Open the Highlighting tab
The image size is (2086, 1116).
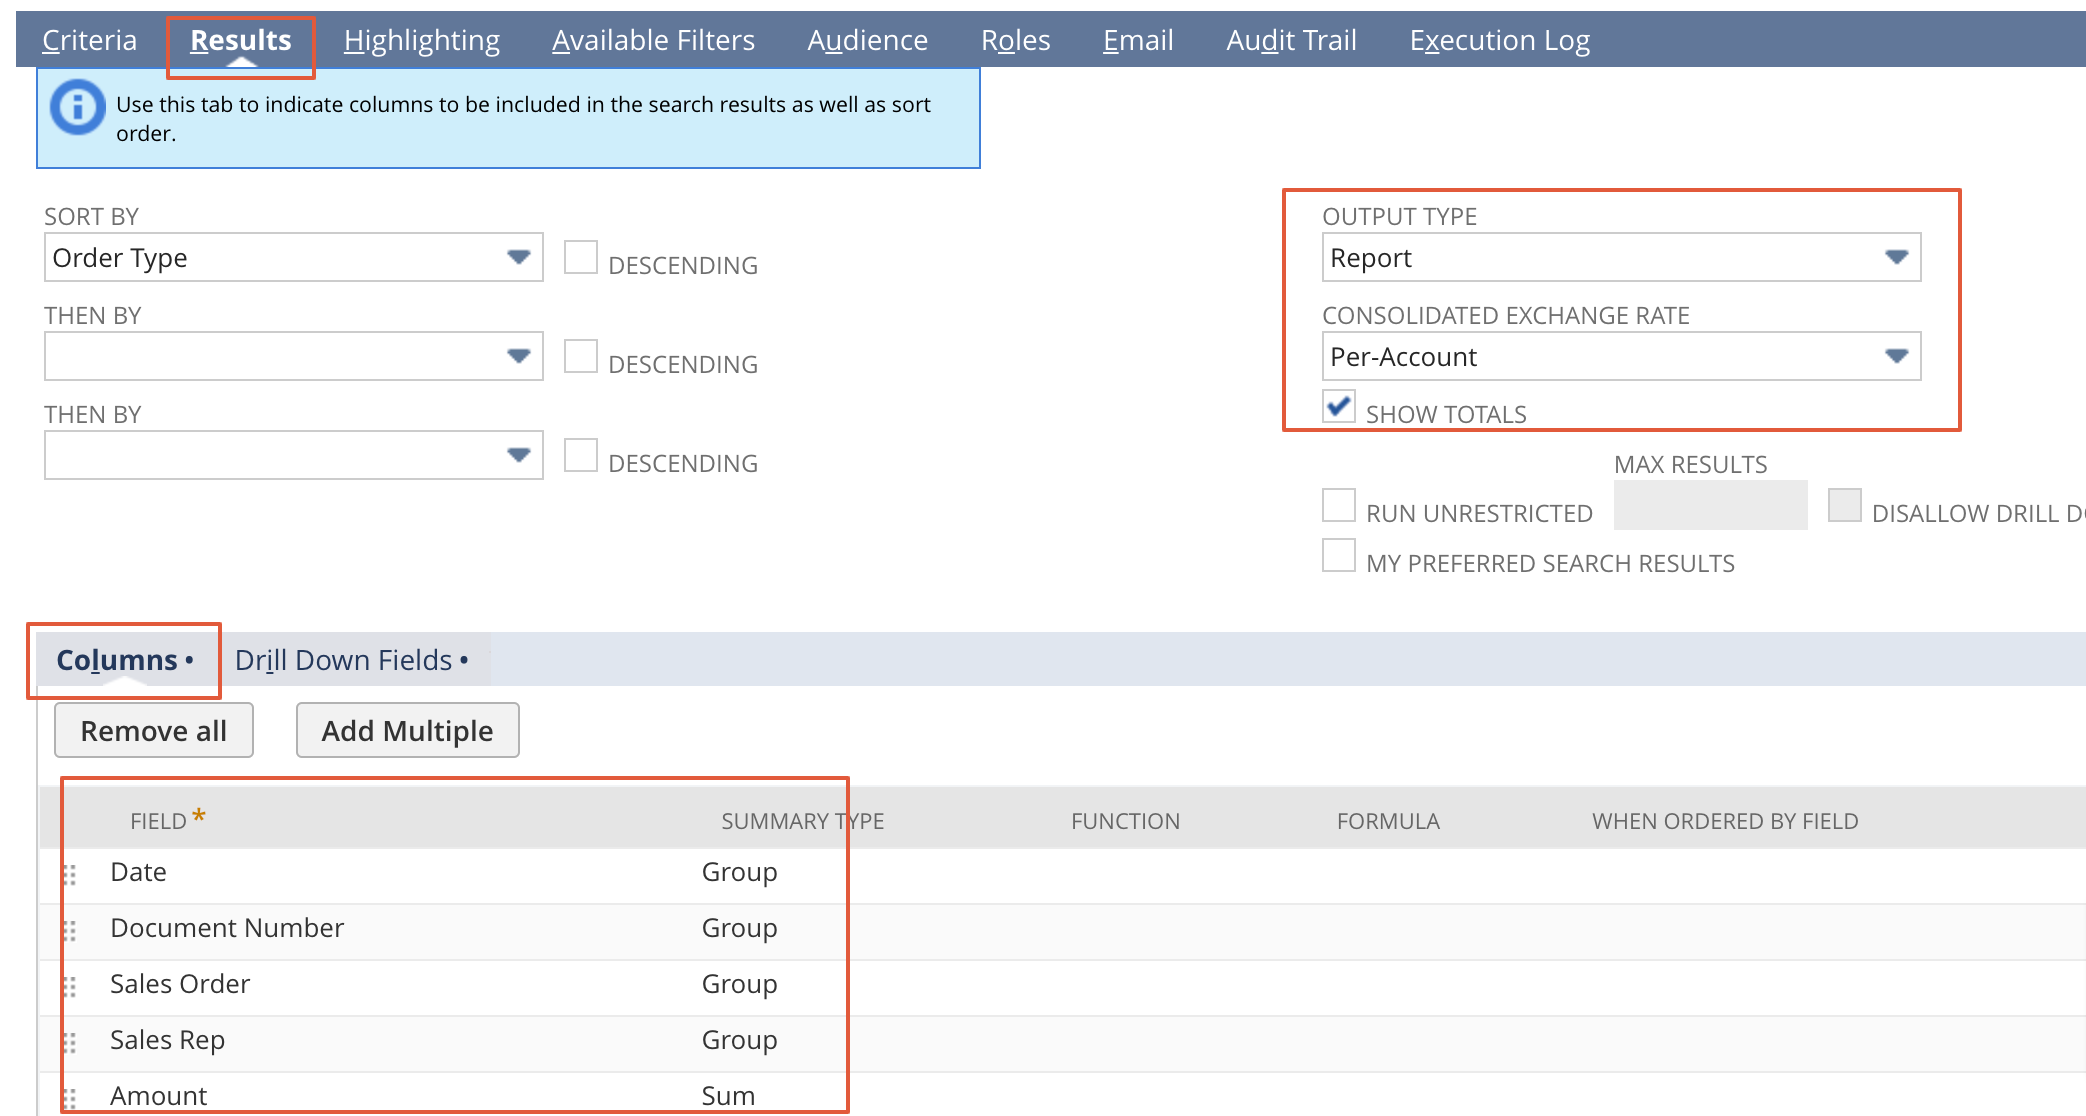(421, 40)
